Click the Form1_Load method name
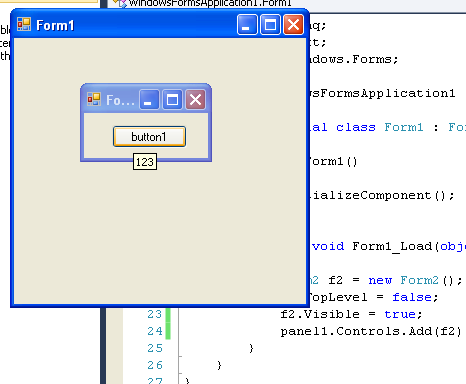This screenshot has width=466, height=384. click(x=392, y=246)
